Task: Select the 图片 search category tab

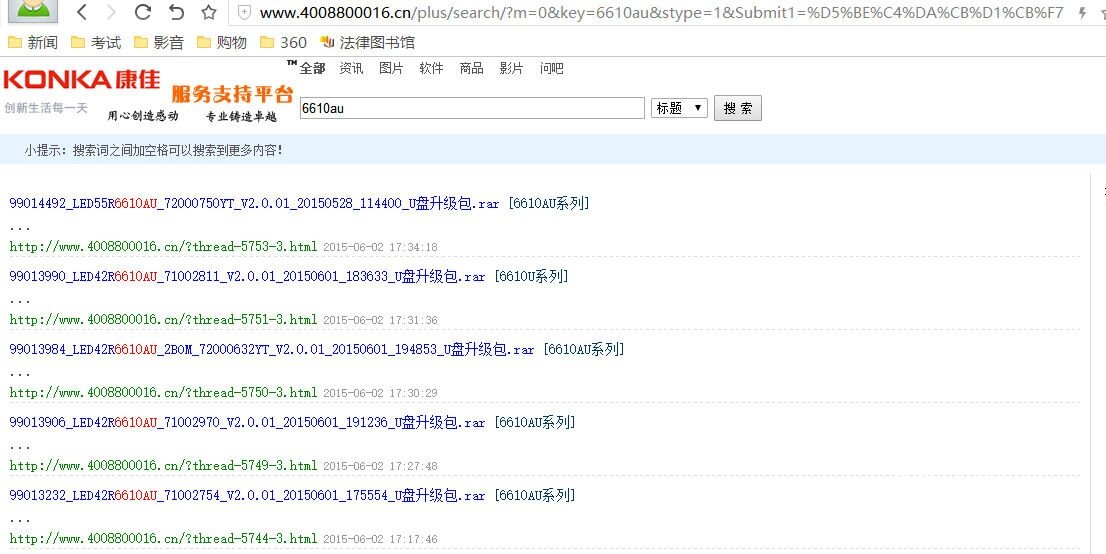Action: [391, 68]
